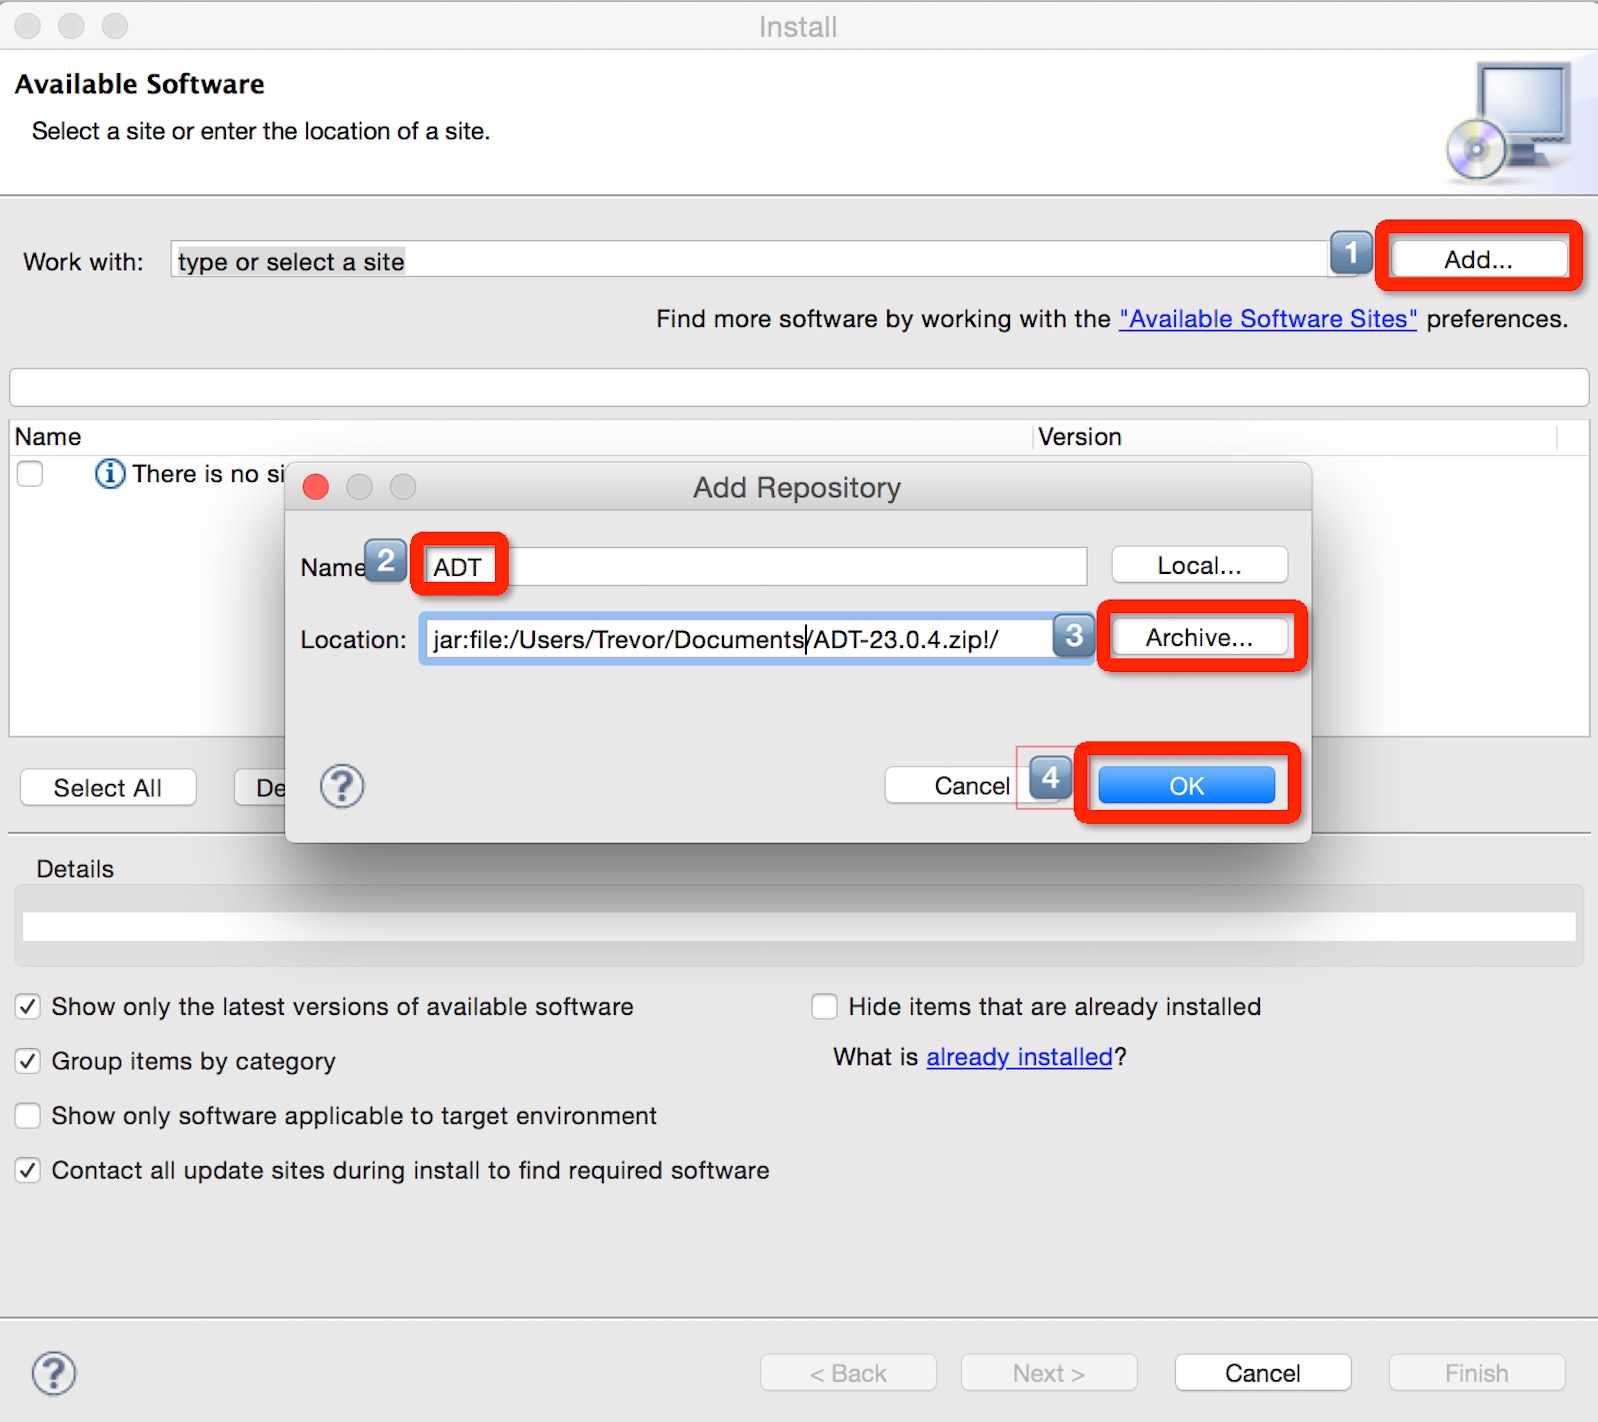Click the blue step 1 marker badge
Screen dimensions: 1598x1422
[1351, 253]
